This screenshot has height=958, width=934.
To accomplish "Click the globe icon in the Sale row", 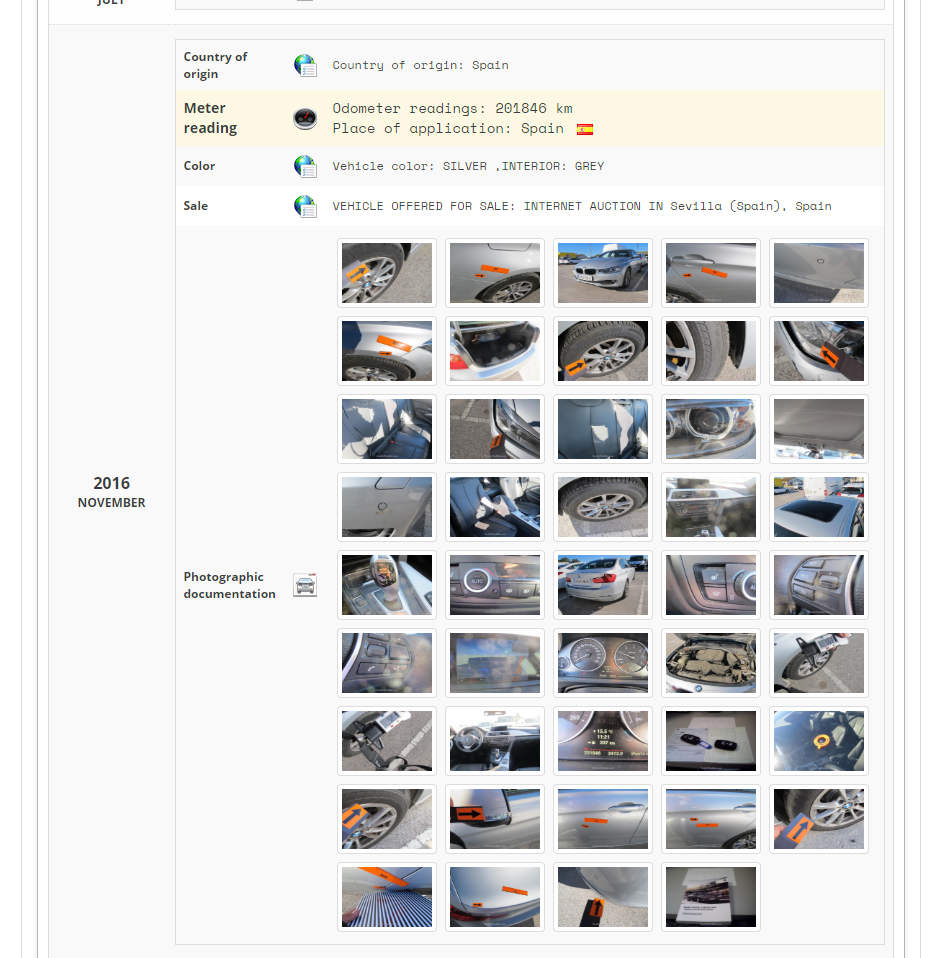I will click(305, 206).
